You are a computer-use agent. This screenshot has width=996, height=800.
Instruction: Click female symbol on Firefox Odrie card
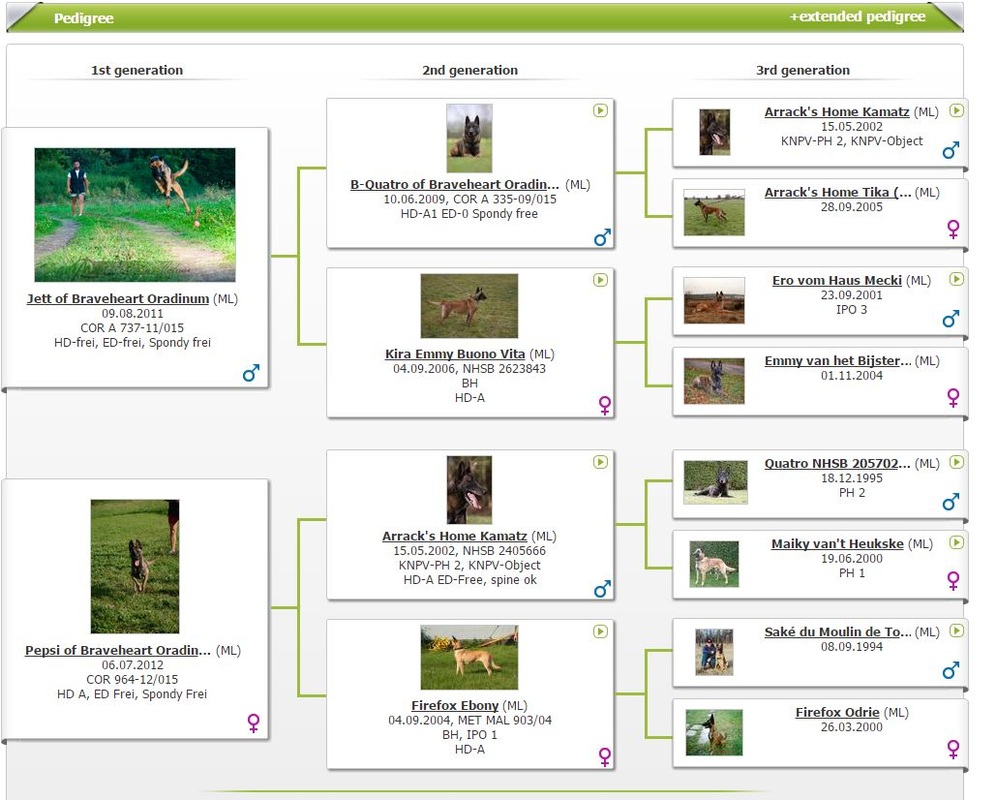pyautogui.click(x=953, y=749)
